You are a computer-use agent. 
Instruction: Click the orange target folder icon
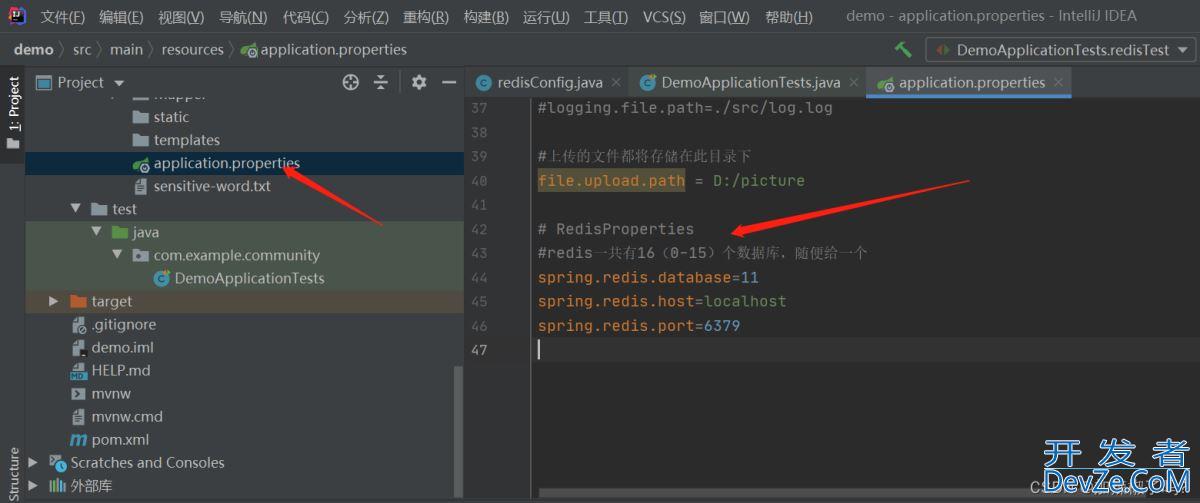pos(78,301)
